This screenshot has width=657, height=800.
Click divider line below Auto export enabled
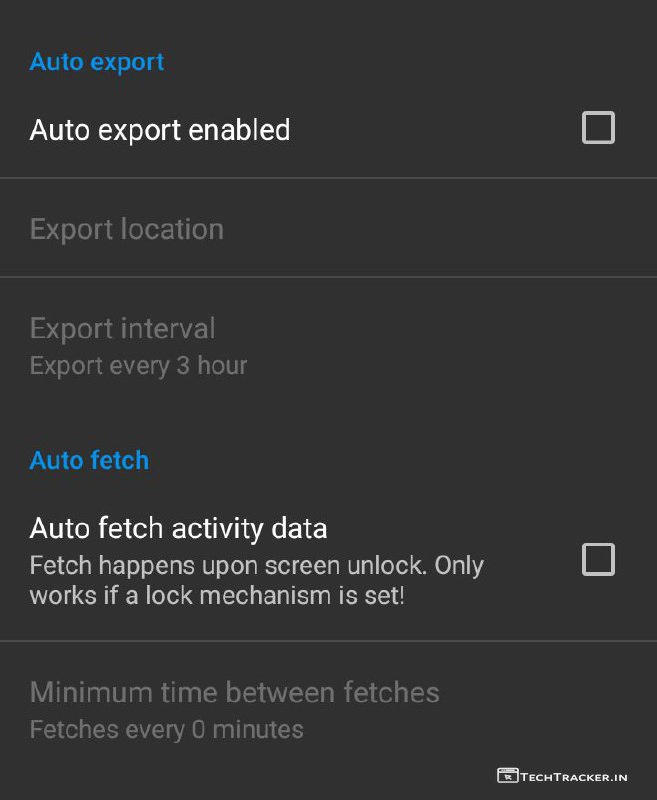[x=328, y=178]
